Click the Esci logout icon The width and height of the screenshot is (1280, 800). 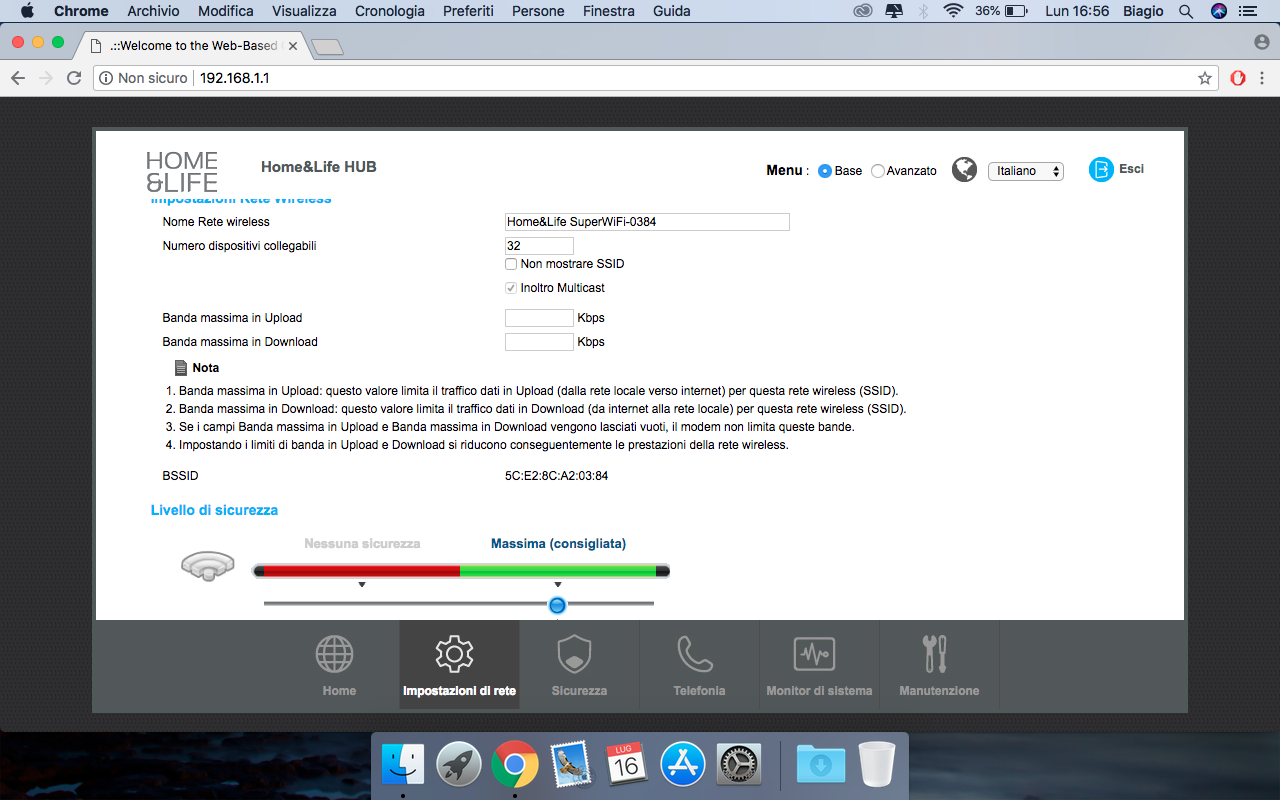tap(1101, 170)
